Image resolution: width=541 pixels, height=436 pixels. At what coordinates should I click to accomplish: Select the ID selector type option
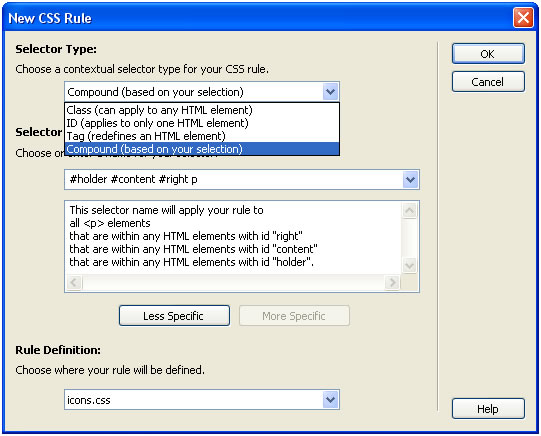[x=202, y=123]
